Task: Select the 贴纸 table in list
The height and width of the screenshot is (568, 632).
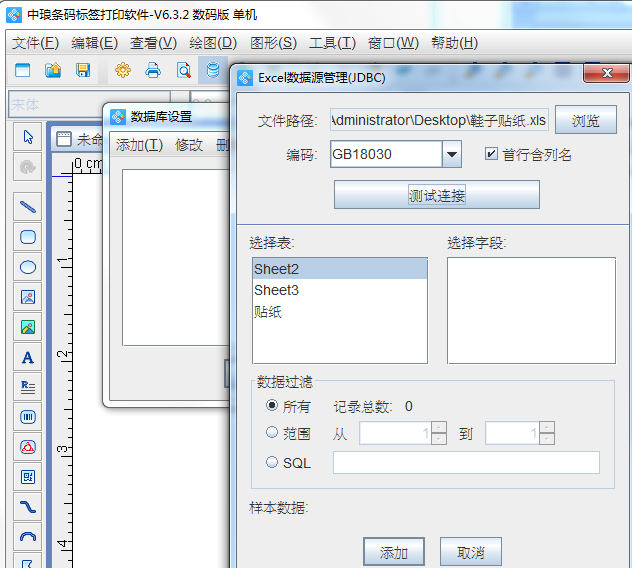Action: coord(268,312)
